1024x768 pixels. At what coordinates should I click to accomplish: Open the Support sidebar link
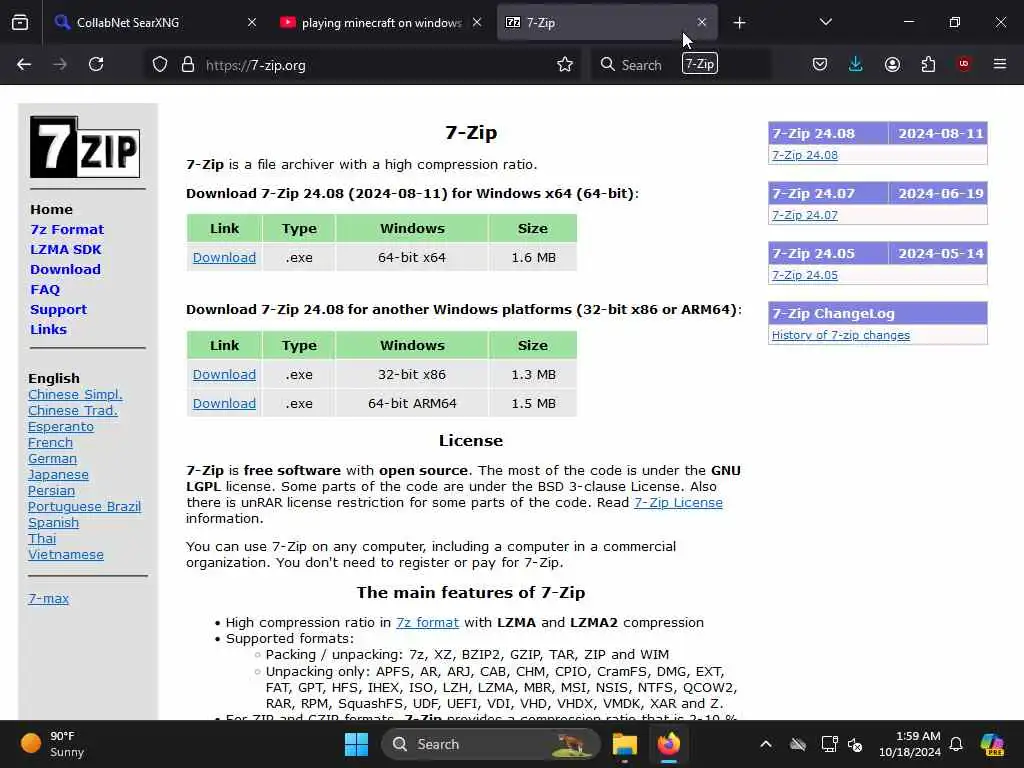point(58,310)
